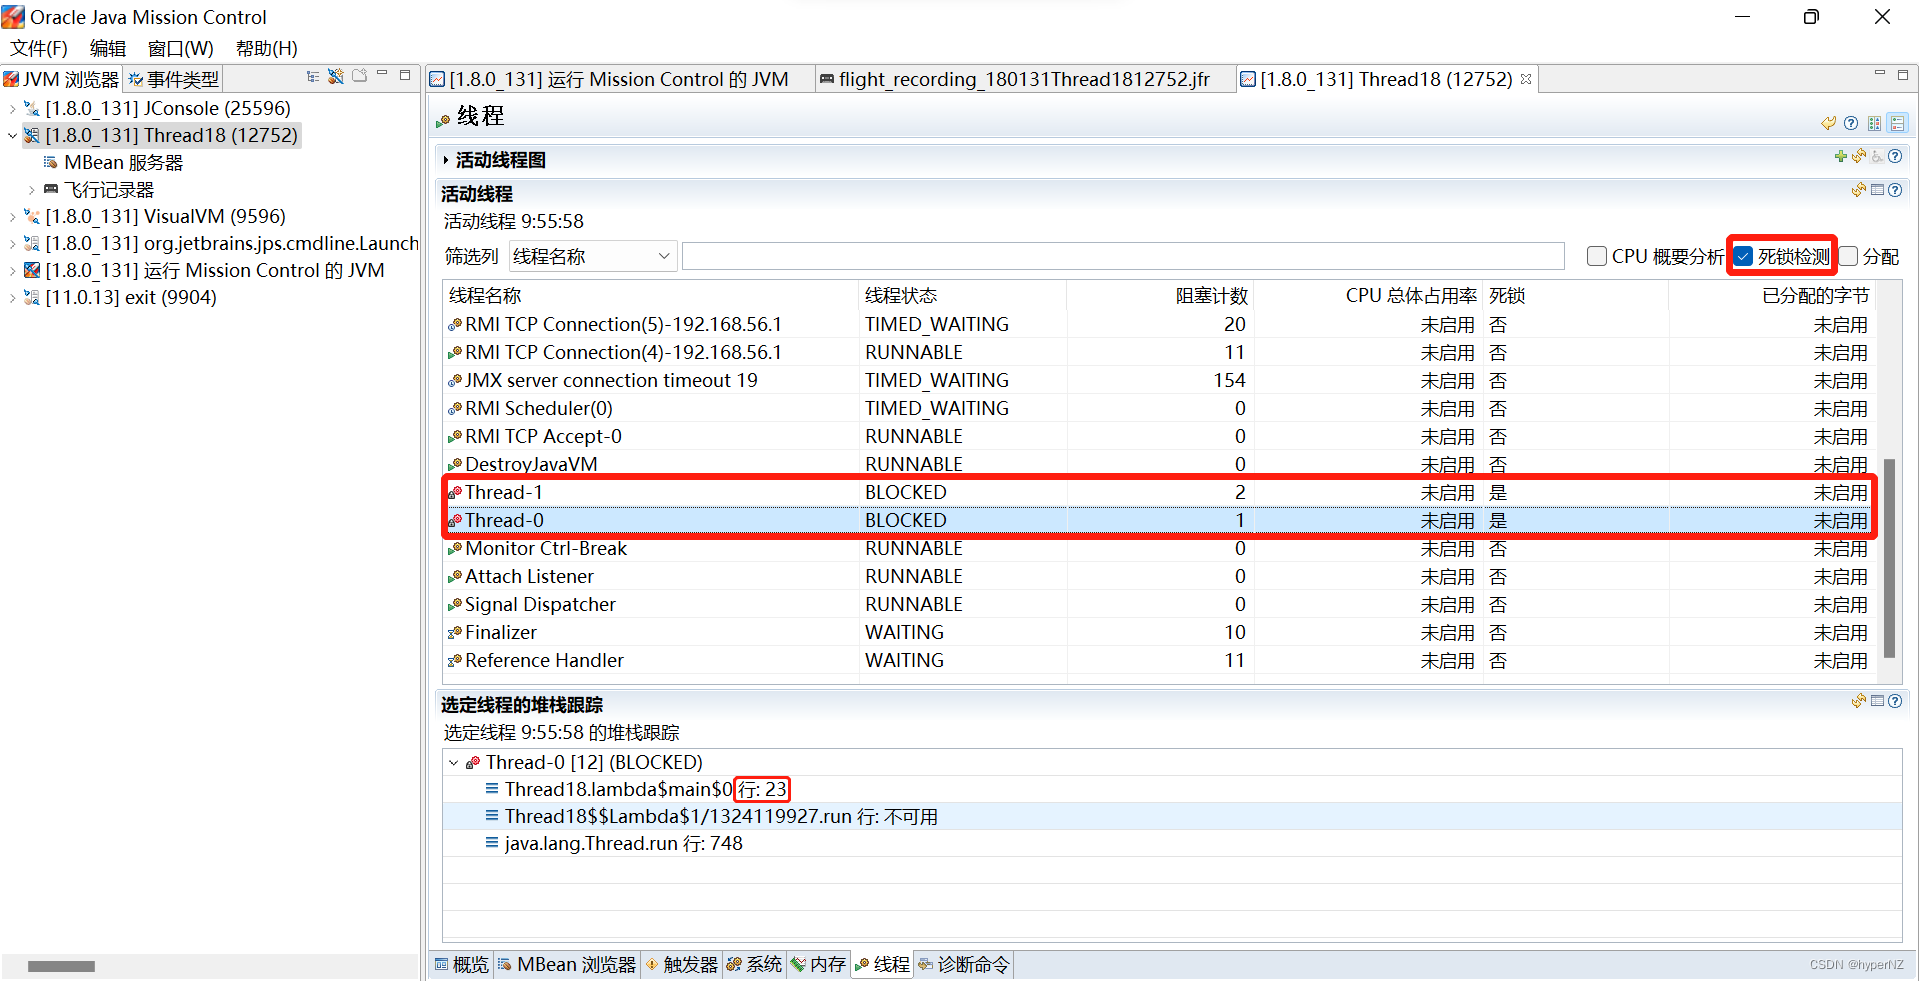Click Thread-0 thread icon in table
1919x981 pixels.
[x=455, y=520]
